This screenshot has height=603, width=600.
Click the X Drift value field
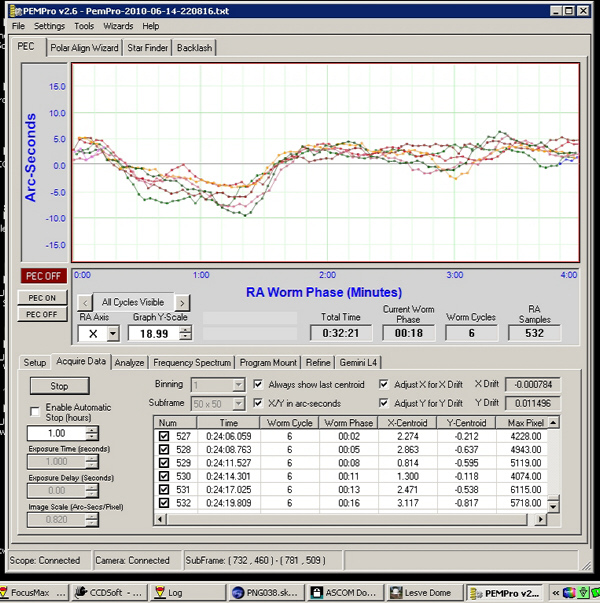tap(533, 384)
